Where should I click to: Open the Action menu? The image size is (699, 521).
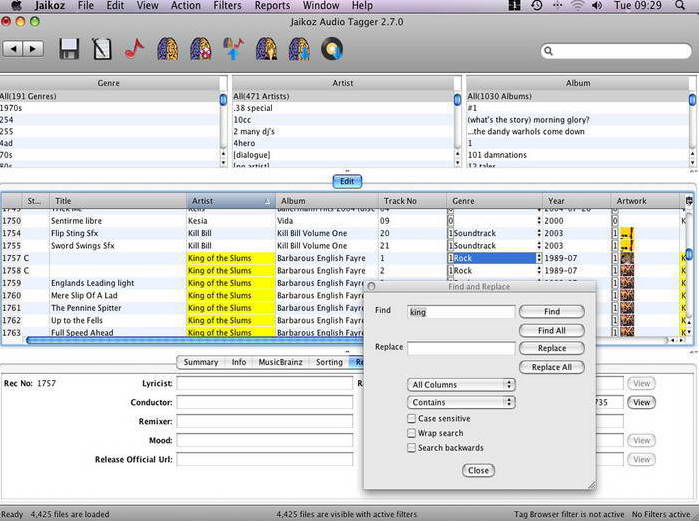pyautogui.click(x=186, y=5)
